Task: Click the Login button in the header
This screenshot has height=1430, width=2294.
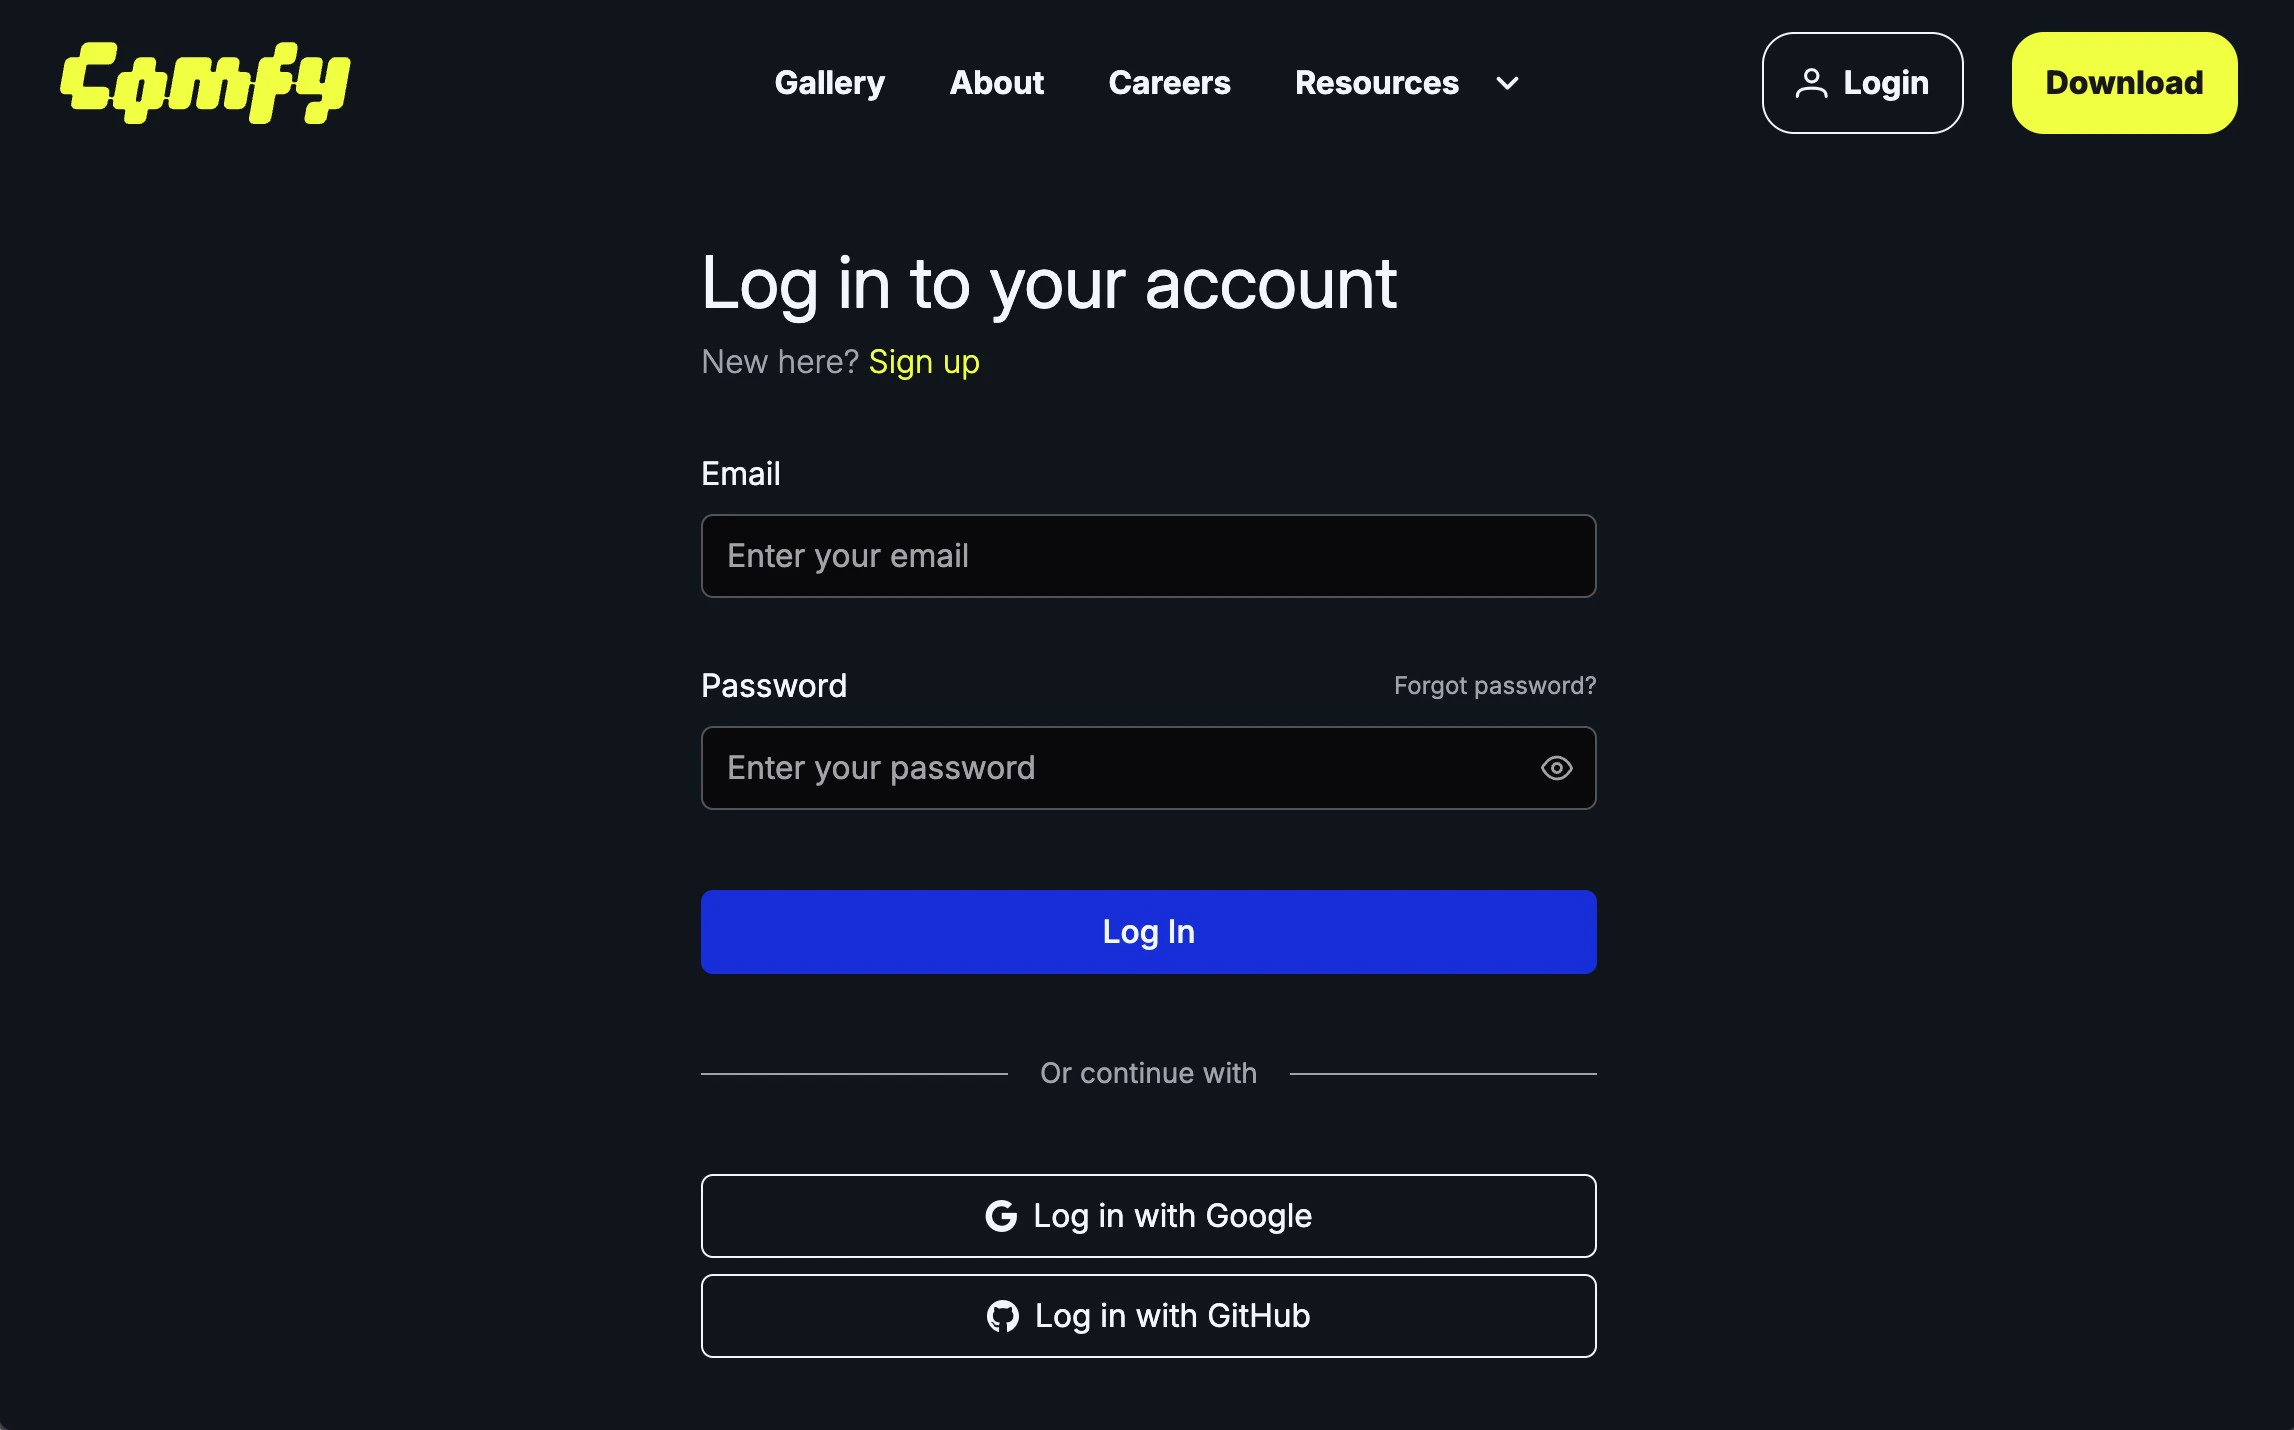Action: tap(1862, 83)
